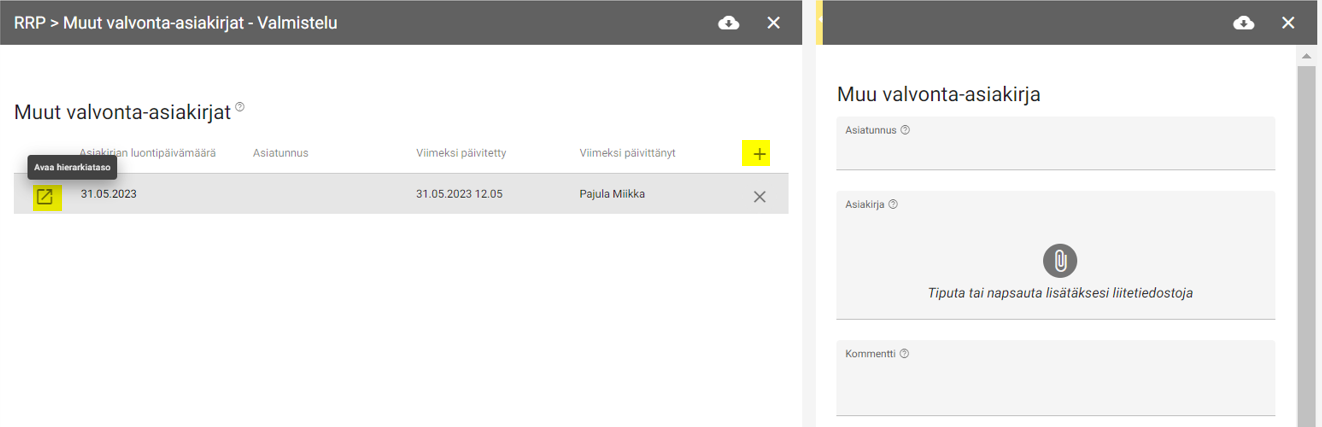Sort by Viimeksi päivitetty column header
Image resolution: width=1322 pixels, height=427 pixels.
pyautogui.click(x=460, y=153)
